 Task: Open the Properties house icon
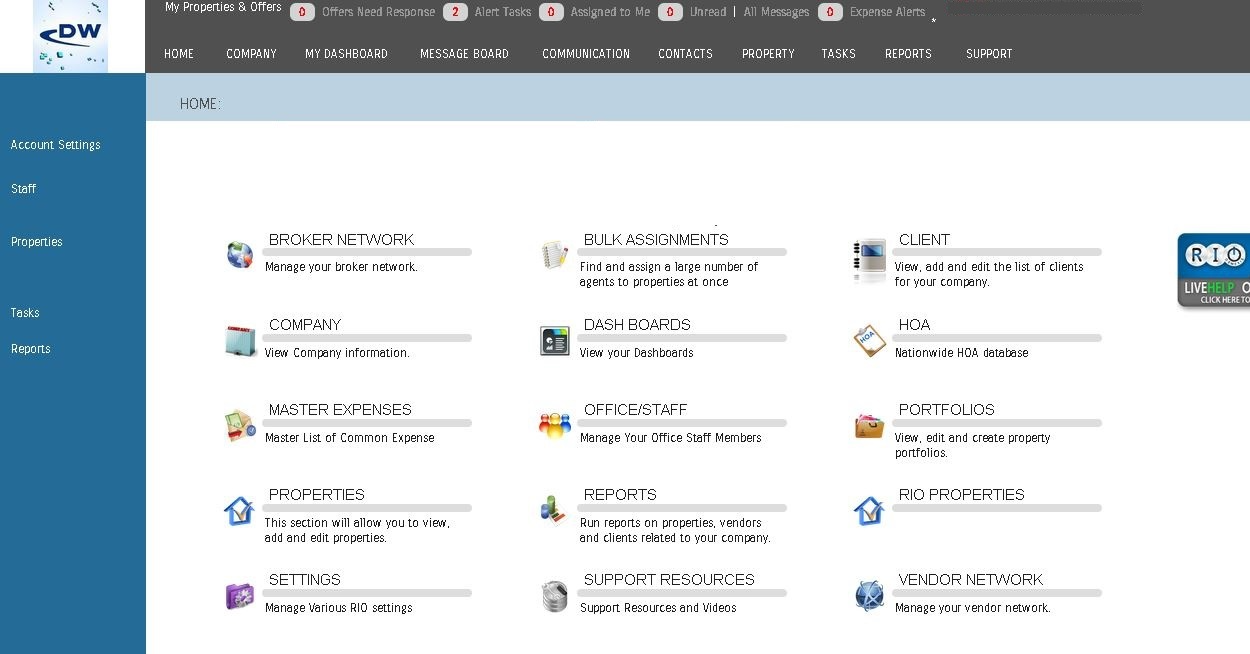click(x=239, y=511)
